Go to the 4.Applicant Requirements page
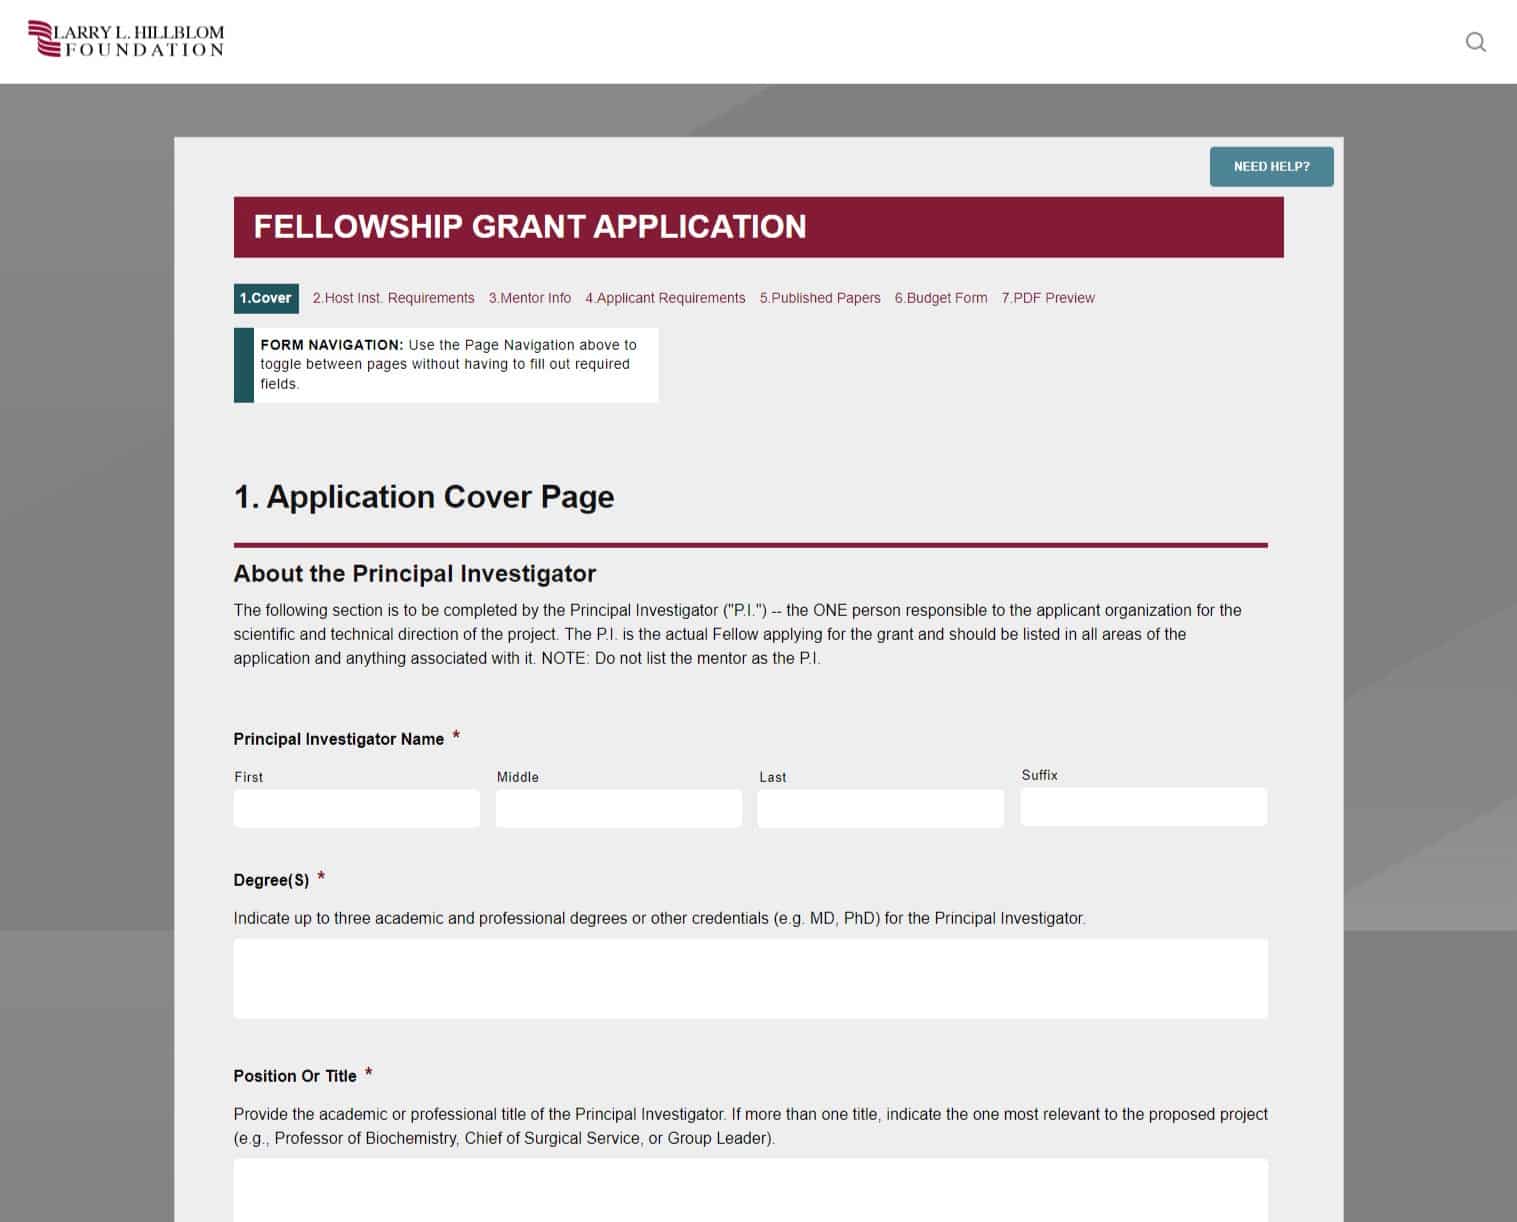This screenshot has height=1222, width=1517. tap(665, 297)
